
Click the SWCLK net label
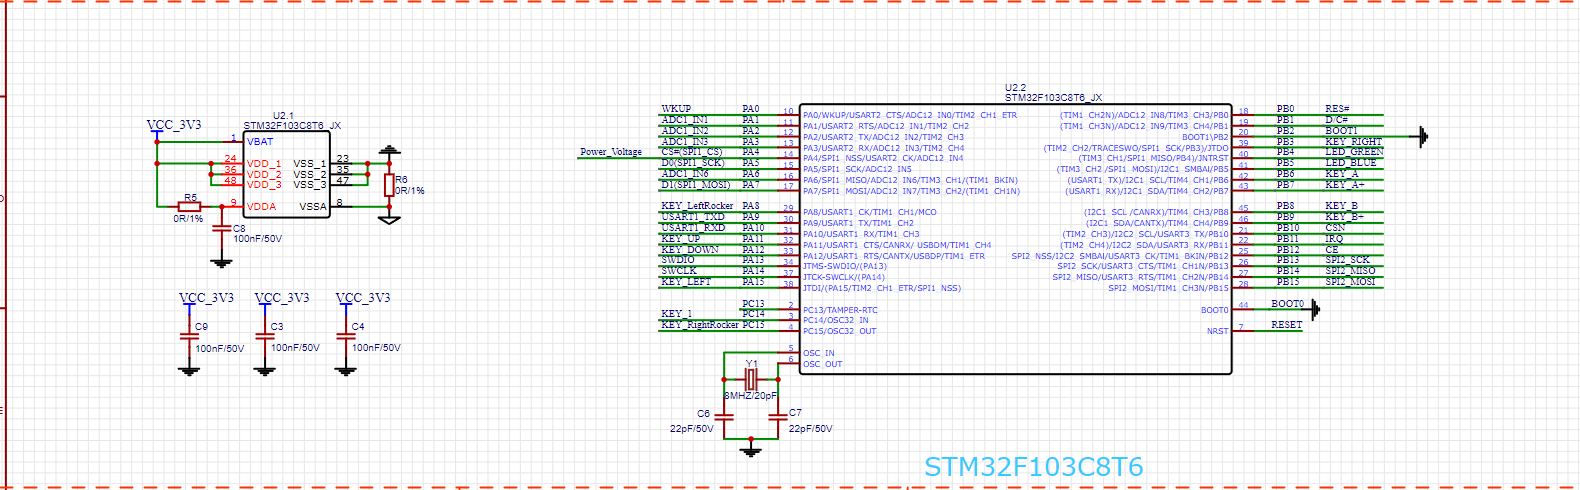click(679, 271)
